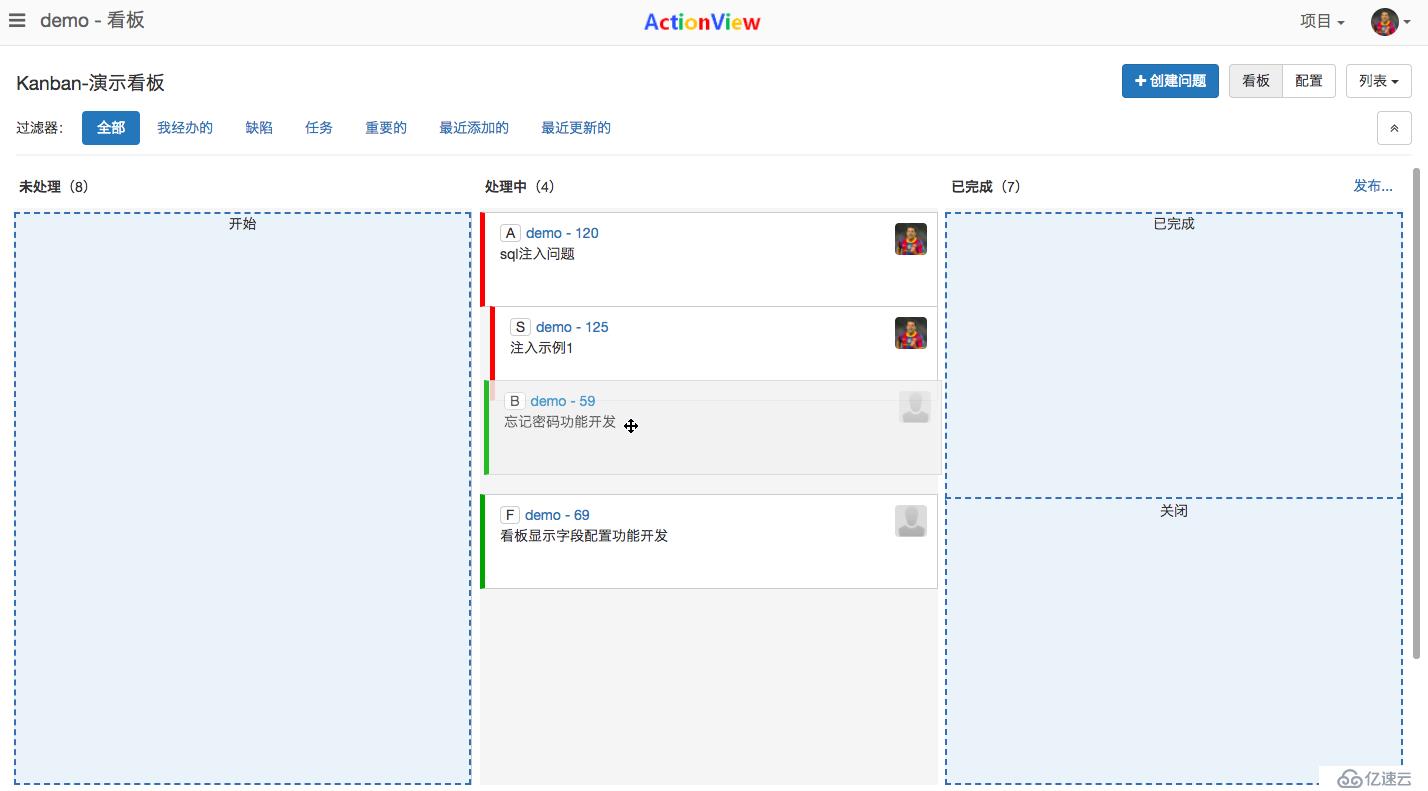Click the 看板显示字段配置功能开发 card title
The image size is (1428, 791).
(584, 536)
